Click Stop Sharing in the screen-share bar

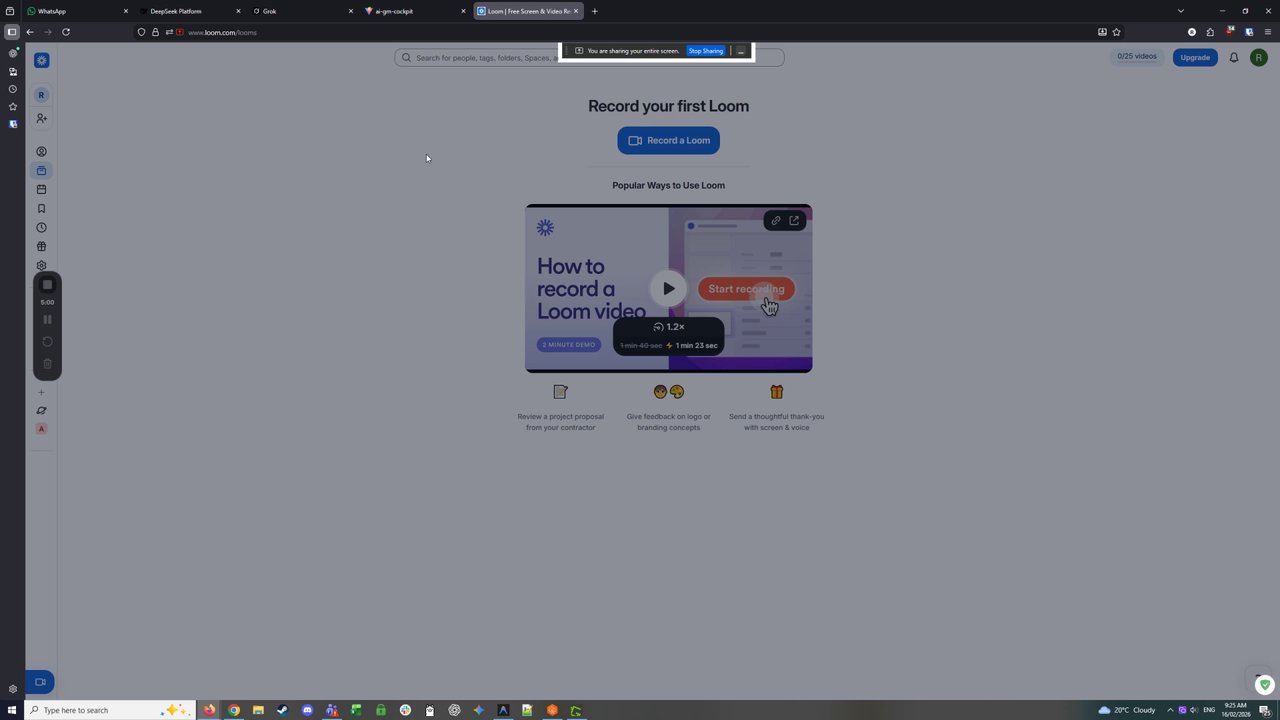pyautogui.click(x=705, y=51)
